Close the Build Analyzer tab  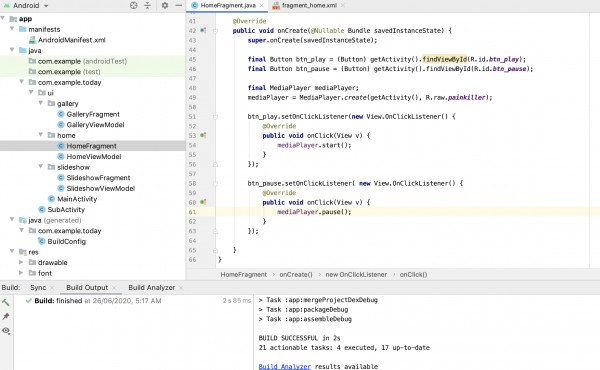click(x=181, y=288)
